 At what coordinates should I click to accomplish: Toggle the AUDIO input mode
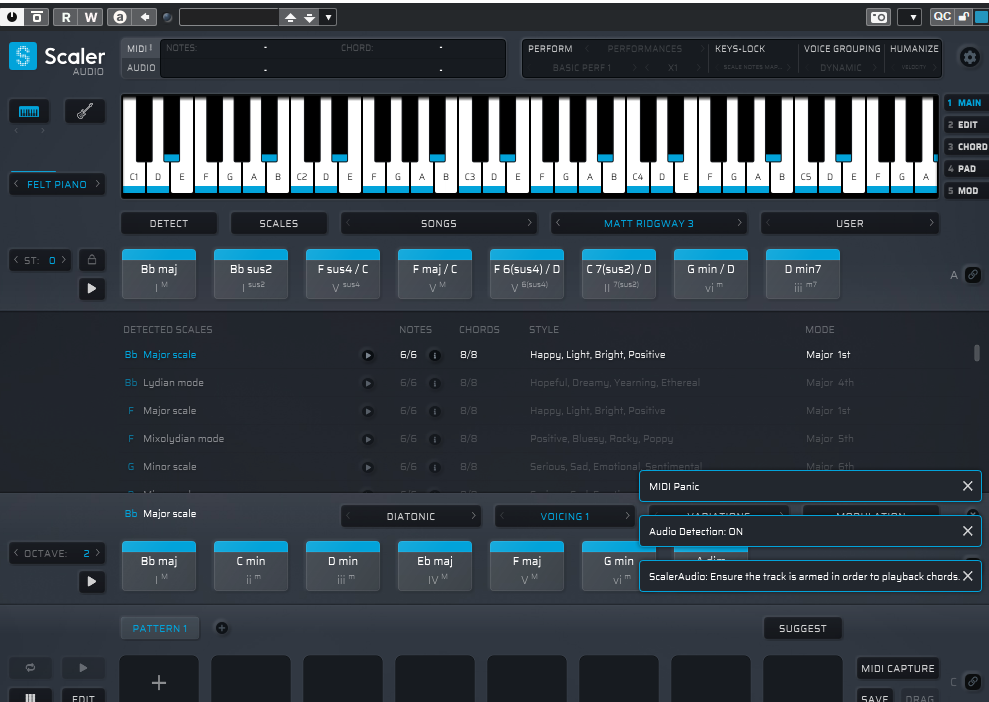(139, 68)
